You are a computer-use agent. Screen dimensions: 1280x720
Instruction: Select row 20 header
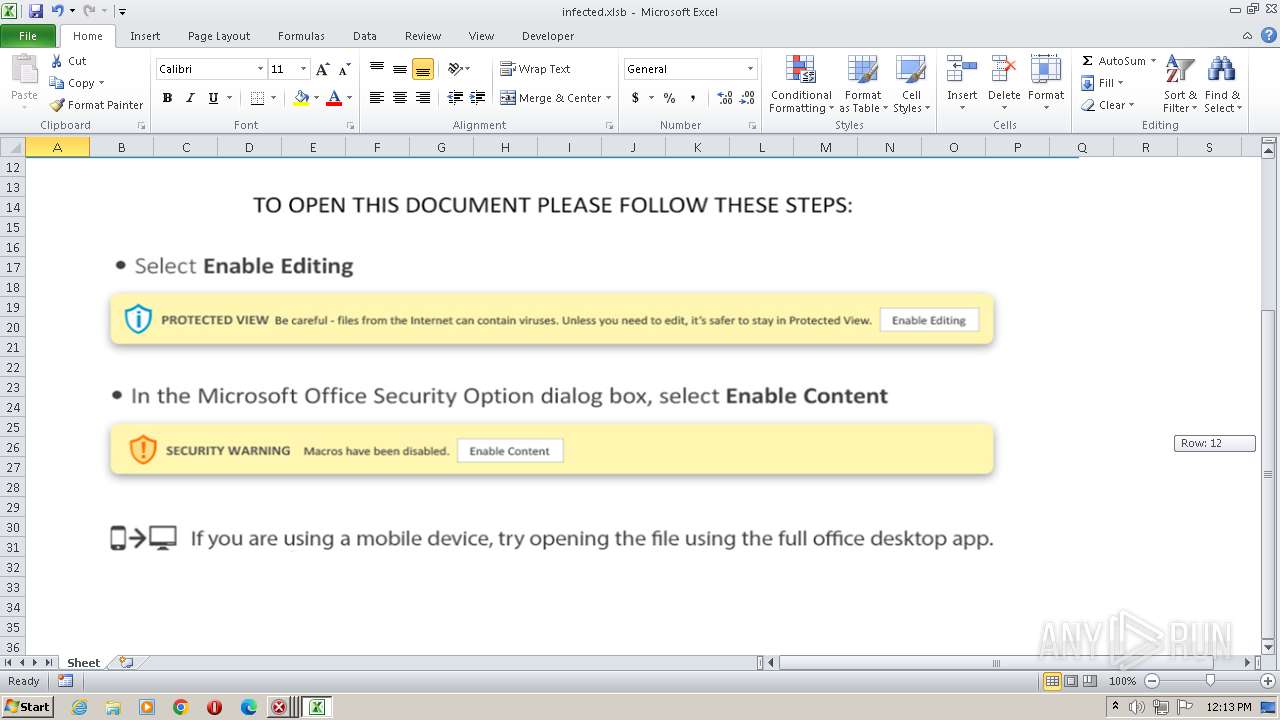coord(13,327)
